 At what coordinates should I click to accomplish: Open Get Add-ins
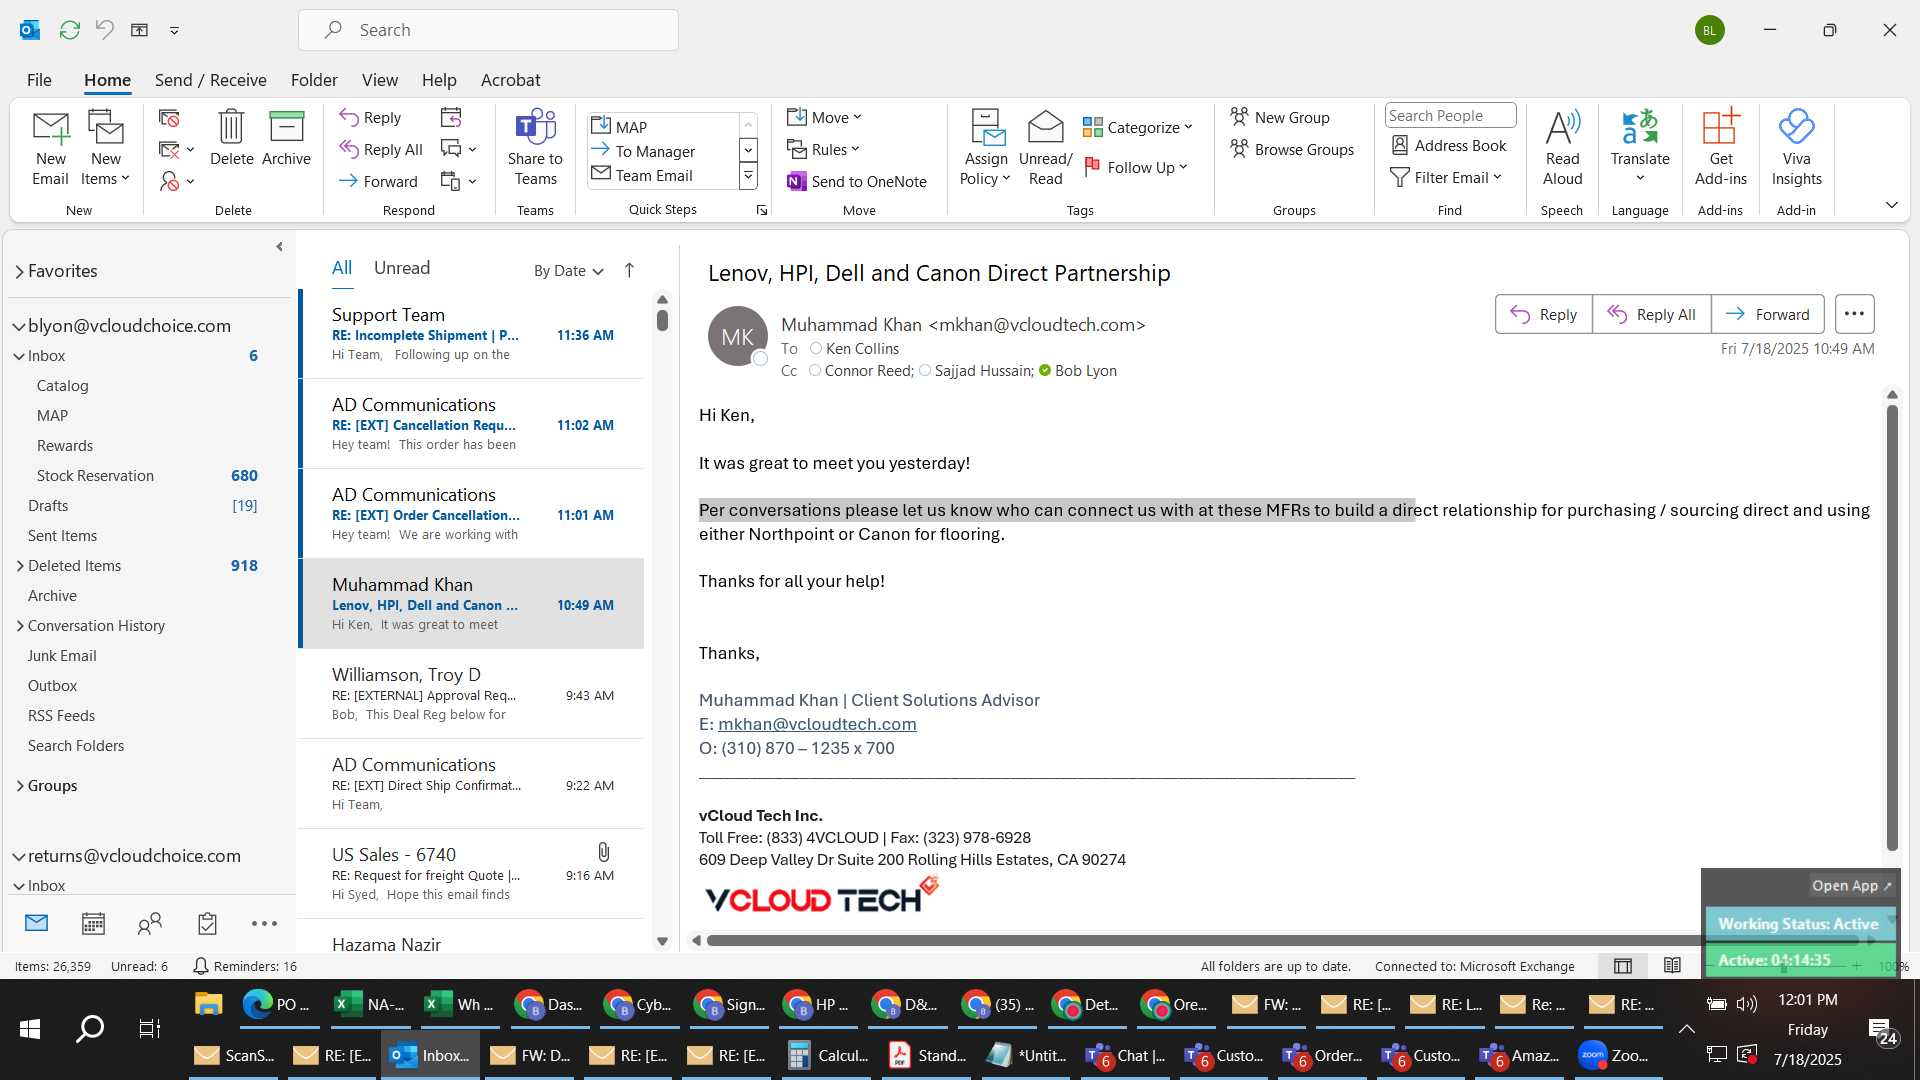1720,148
